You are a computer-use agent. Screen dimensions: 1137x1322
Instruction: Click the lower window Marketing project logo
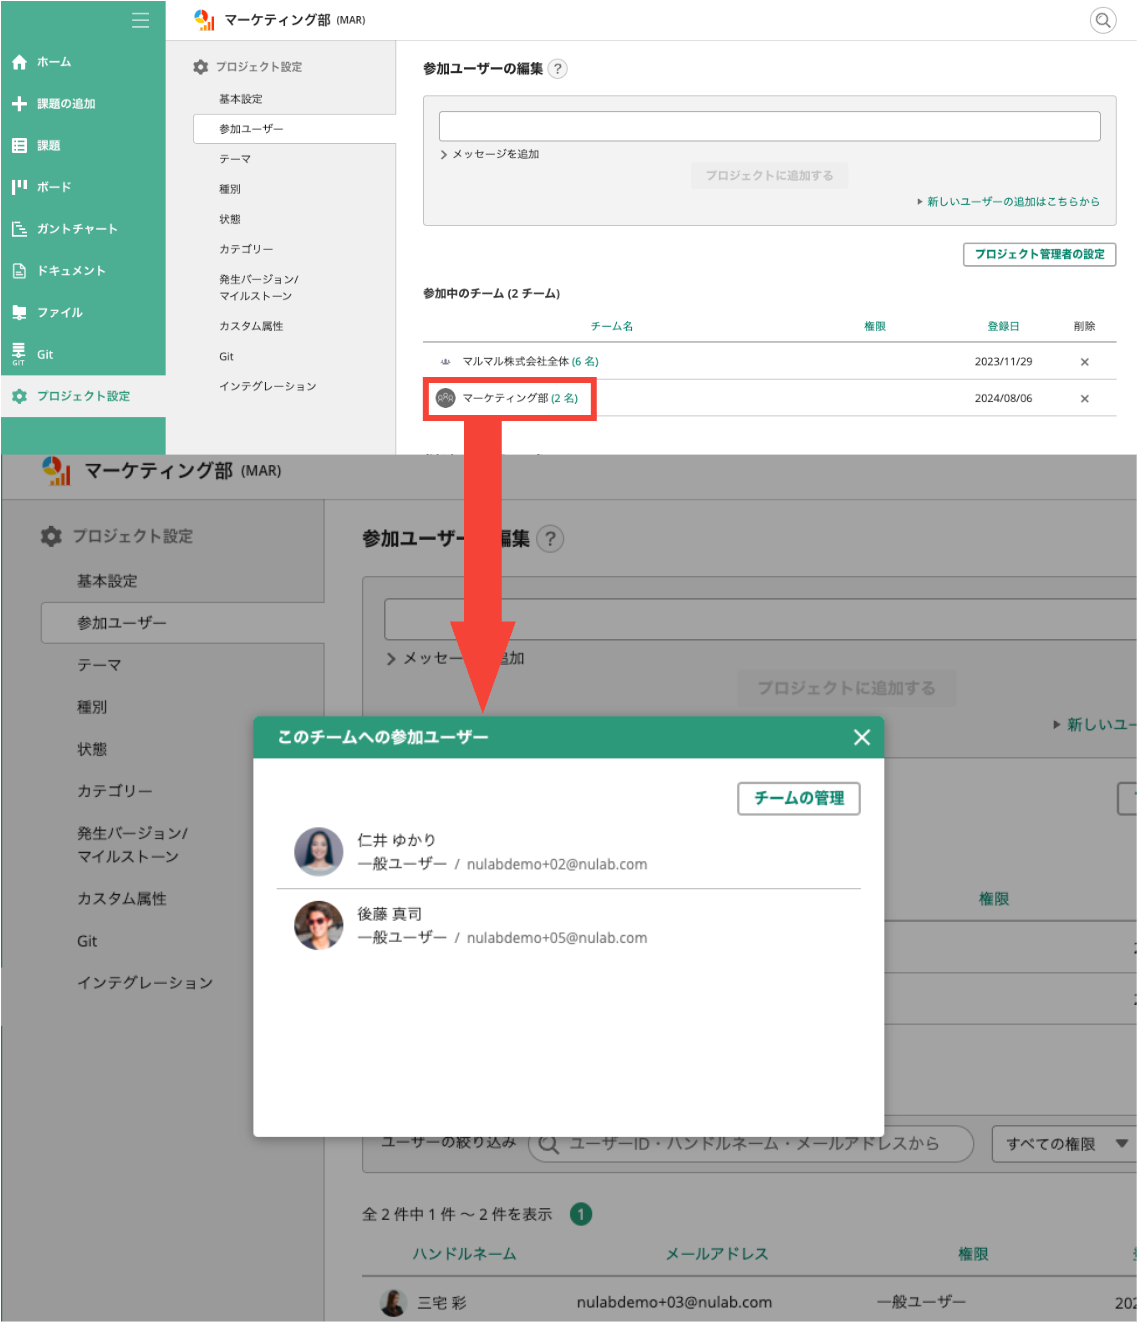tap(57, 471)
